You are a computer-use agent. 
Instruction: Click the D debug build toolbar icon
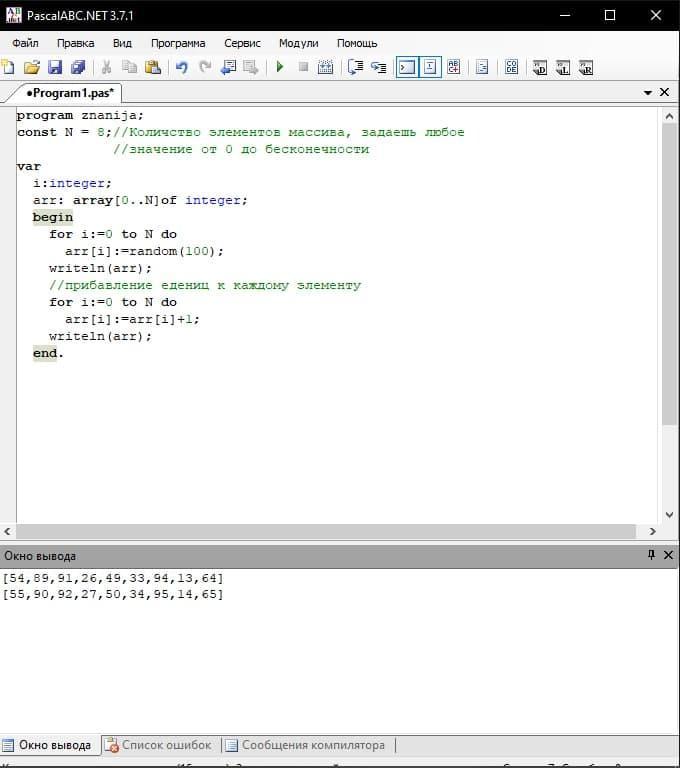point(540,67)
